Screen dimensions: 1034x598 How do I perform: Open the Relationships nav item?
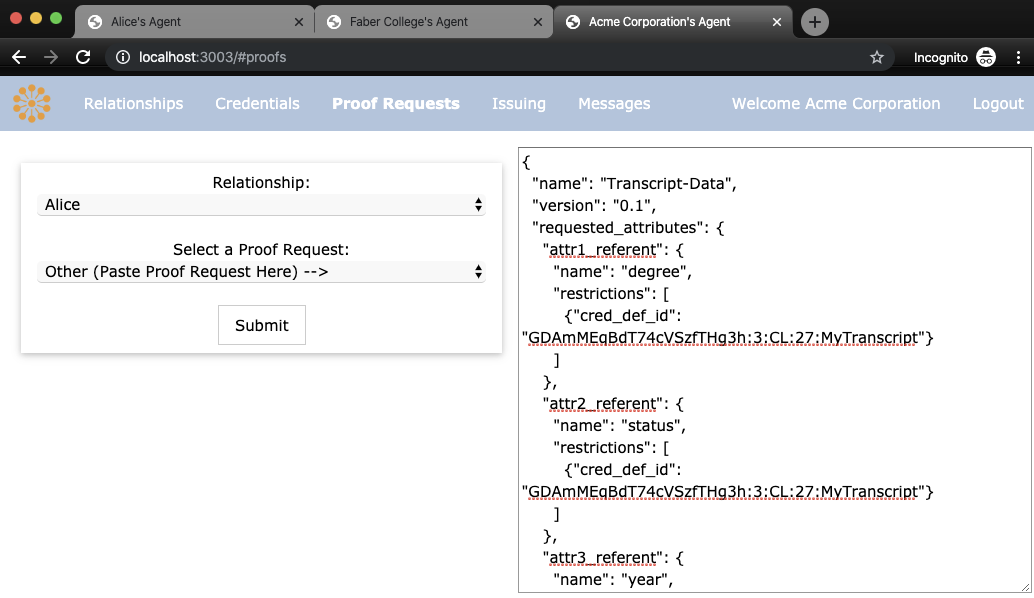coord(133,104)
